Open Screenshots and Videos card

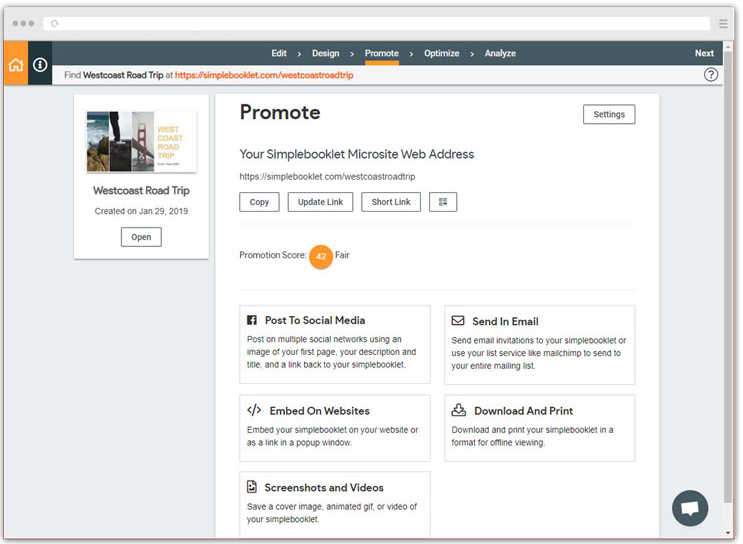pyautogui.click(x=335, y=504)
